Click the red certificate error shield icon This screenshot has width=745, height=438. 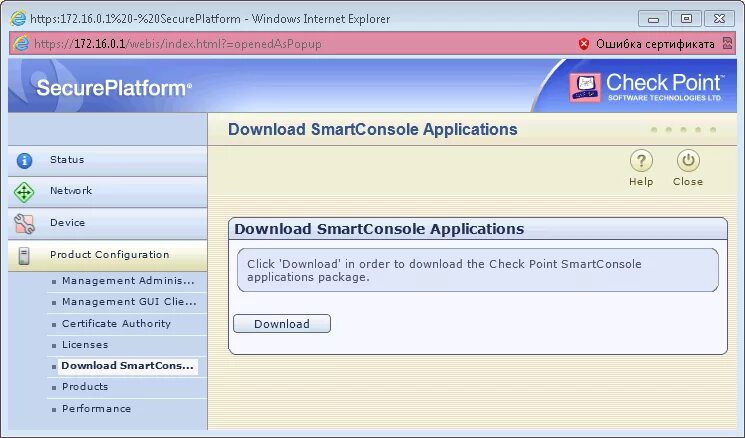[584, 44]
